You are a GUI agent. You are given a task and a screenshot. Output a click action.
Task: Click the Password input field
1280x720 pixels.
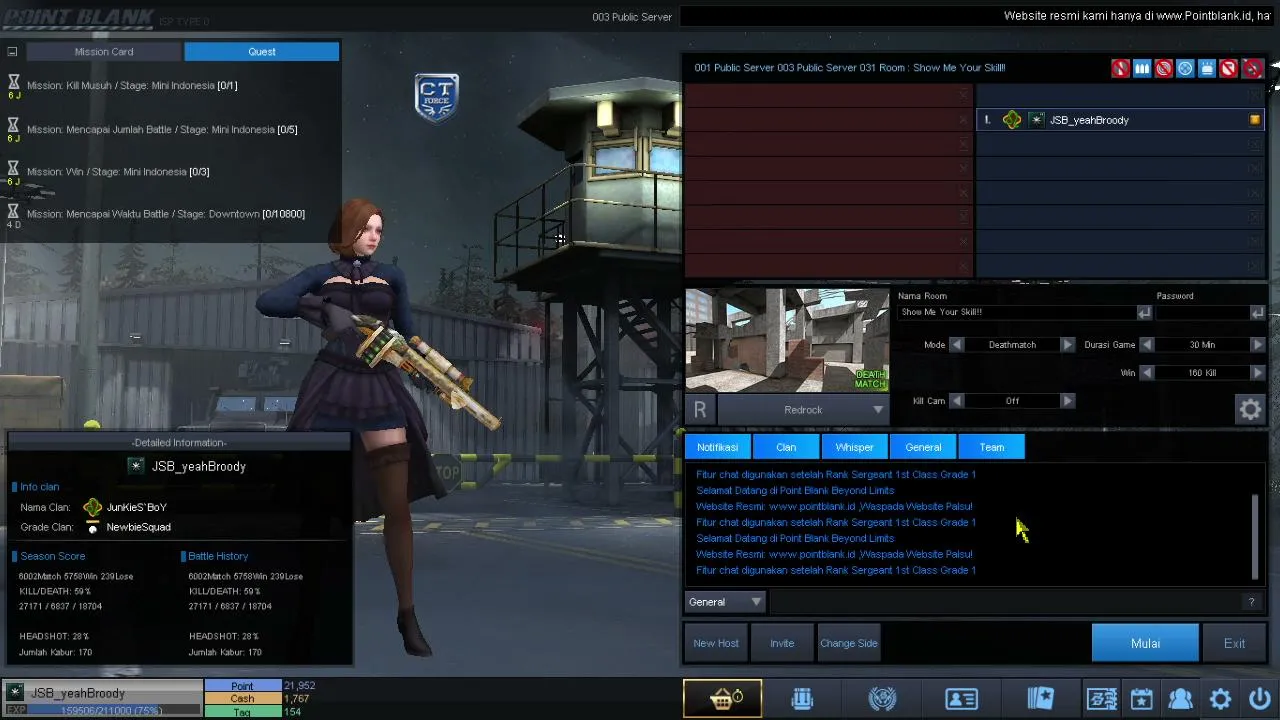pos(1202,313)
